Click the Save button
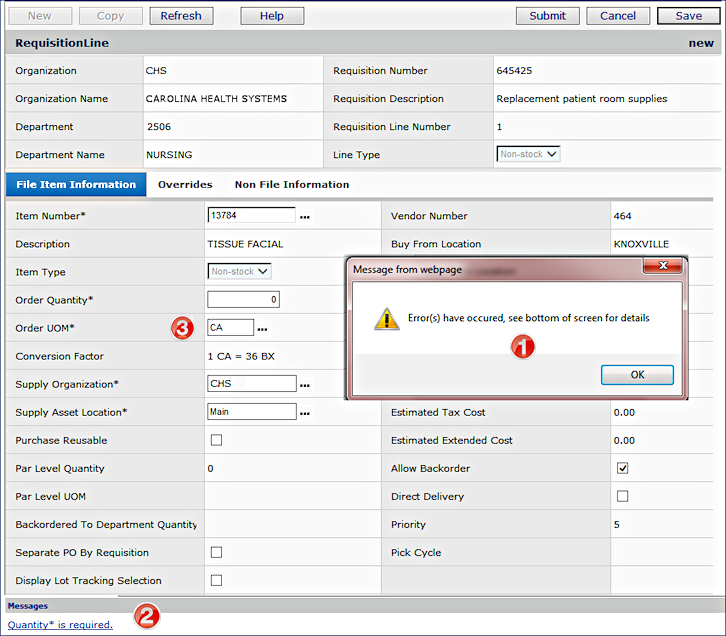This screenshot has height=636, width=726. click(688, 16)
